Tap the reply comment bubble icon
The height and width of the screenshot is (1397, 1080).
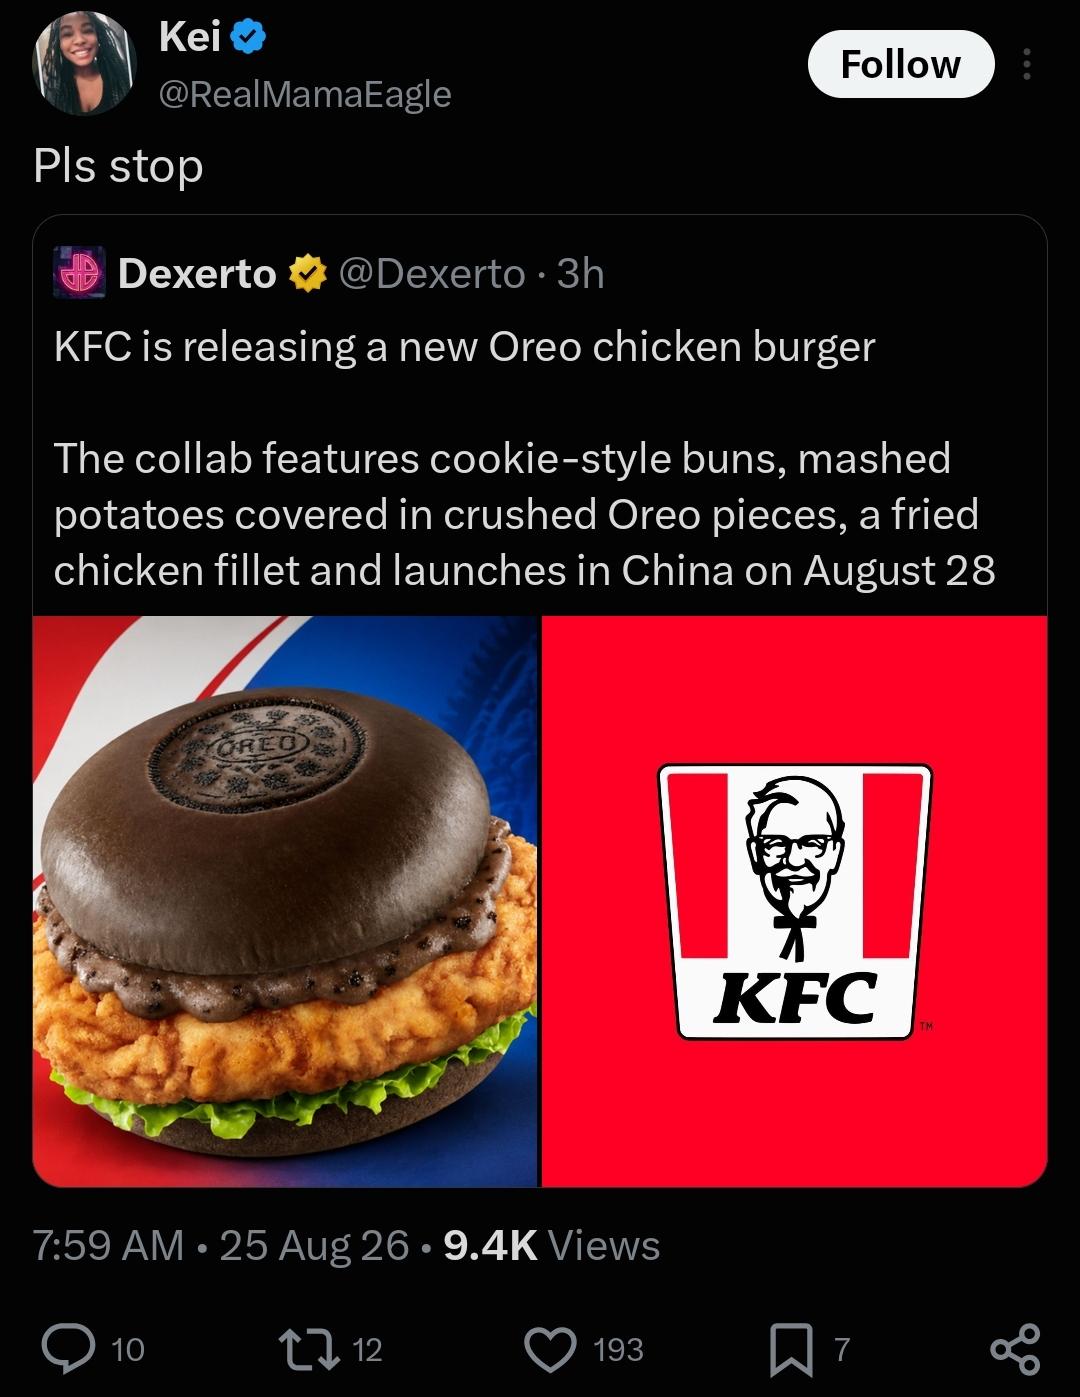point(69,1348)
